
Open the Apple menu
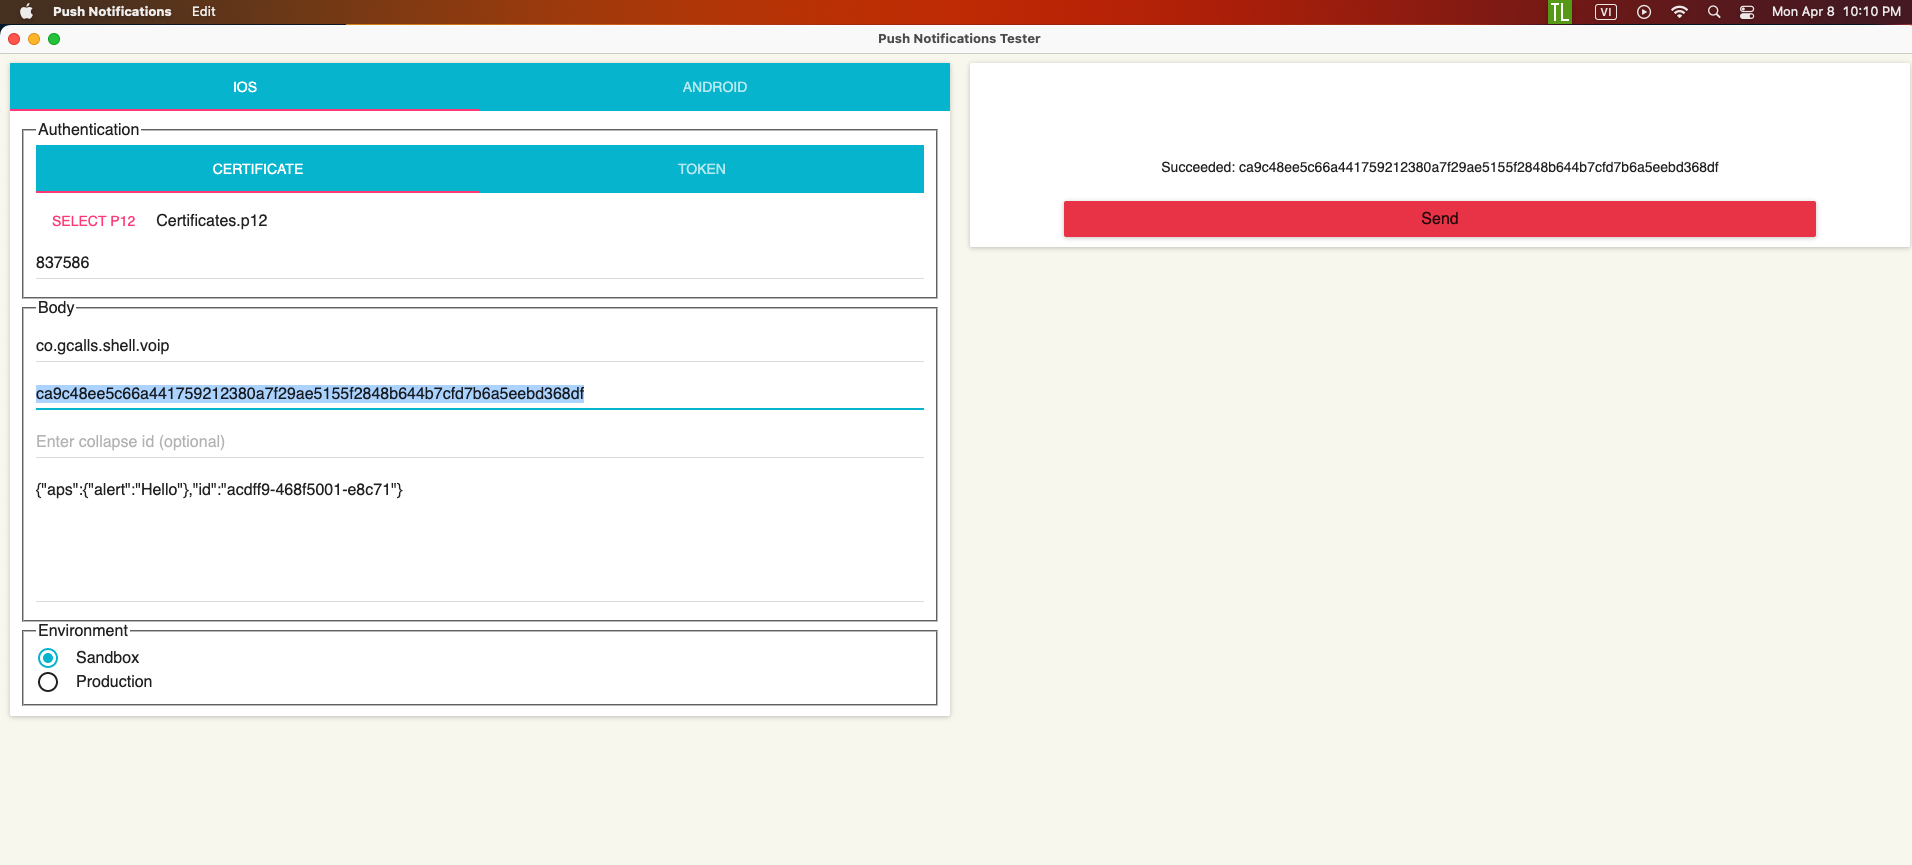pyautogui.click(x=26, y=12)
